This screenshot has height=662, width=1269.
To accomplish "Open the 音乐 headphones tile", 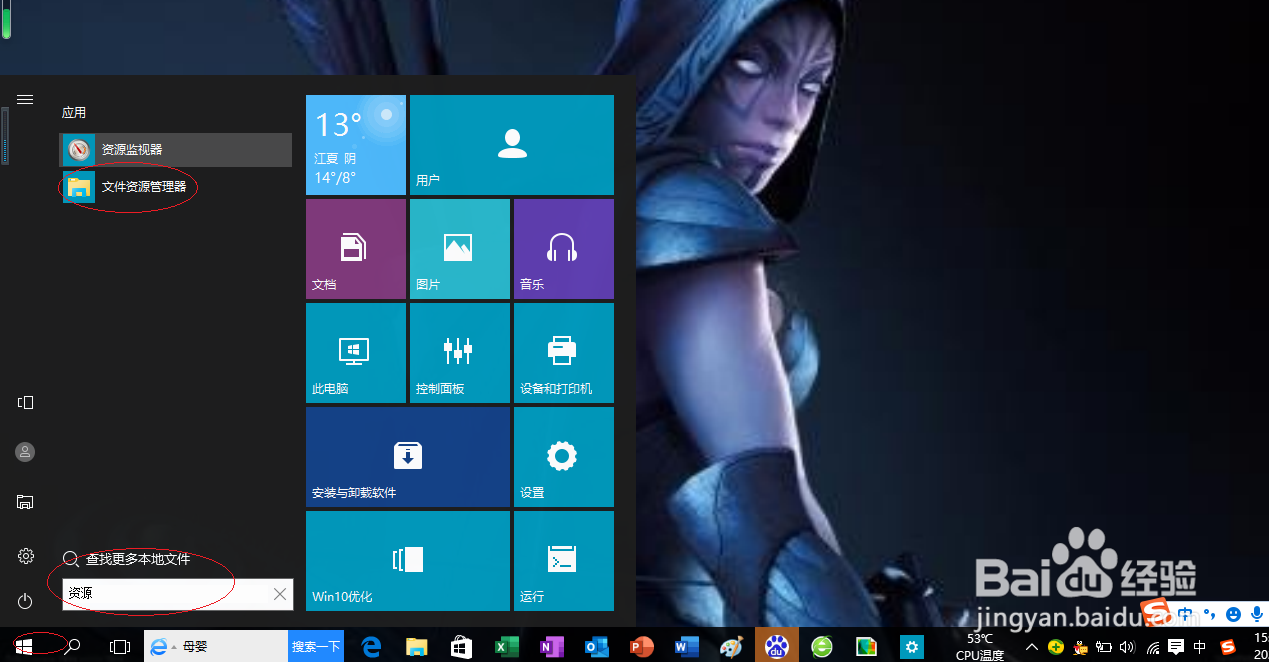I will point(564,249).
